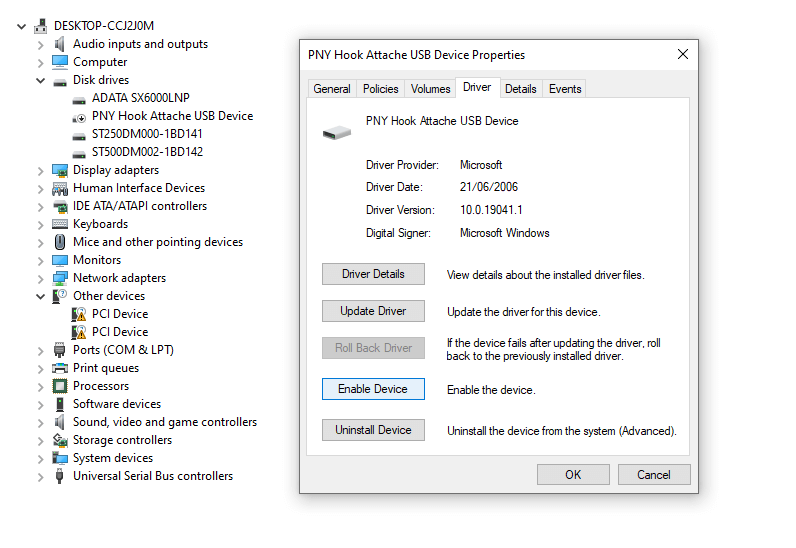Click the disabled PNY Hook Attache drive icon
This screenshot has width=796, height=548.
[79, 117]
